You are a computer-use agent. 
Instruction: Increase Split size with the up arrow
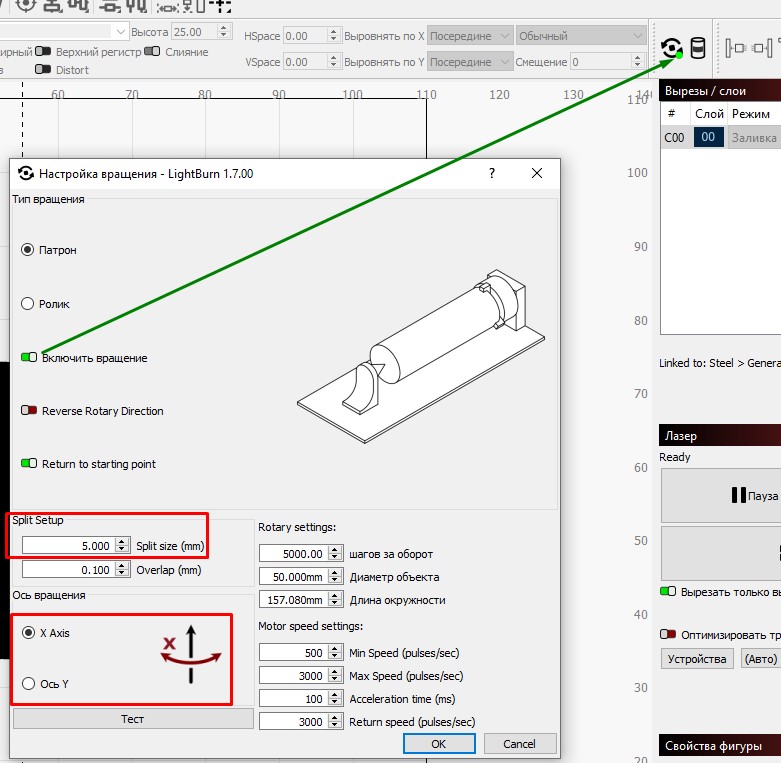click(122, 541)
